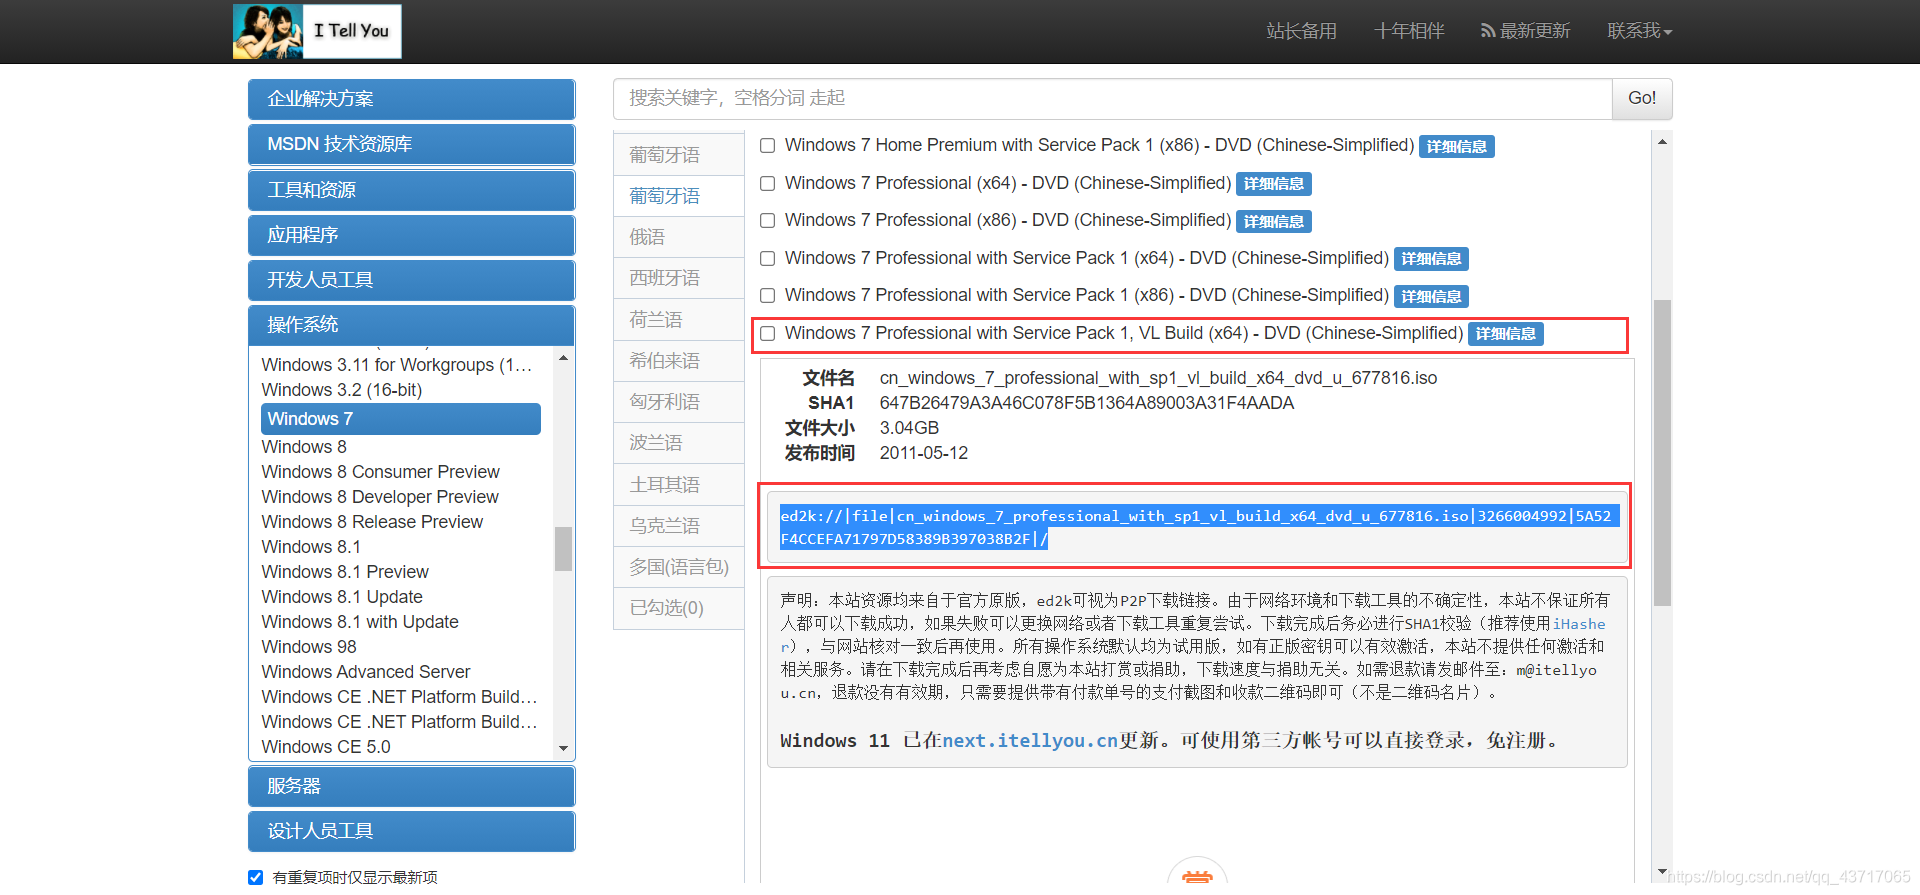Click the OS list scrollbar thumb
Viewport: 1920px width, 895px height.
pyautogui.click(x=563, y=549)
